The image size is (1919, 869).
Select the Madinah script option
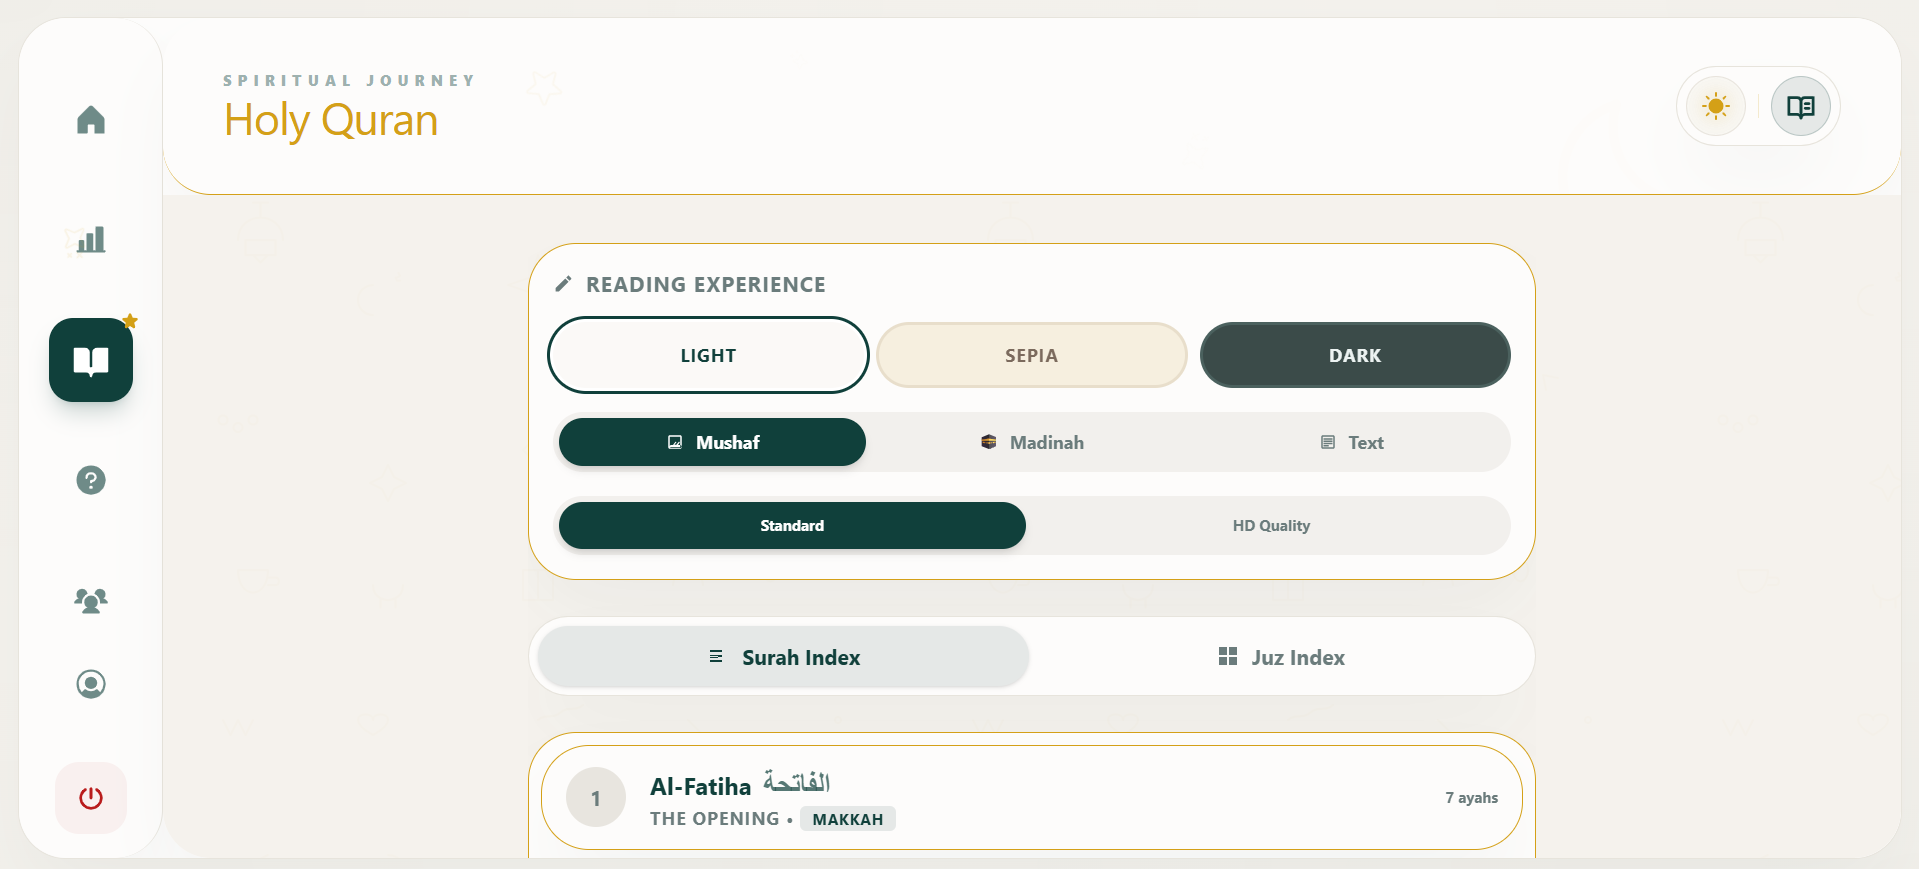(x=1032, y=442)
